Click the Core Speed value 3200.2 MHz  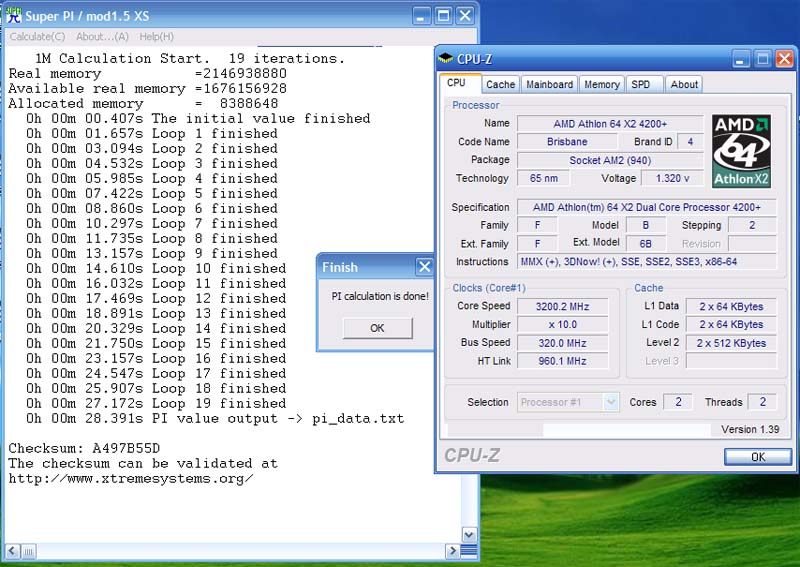562,306
